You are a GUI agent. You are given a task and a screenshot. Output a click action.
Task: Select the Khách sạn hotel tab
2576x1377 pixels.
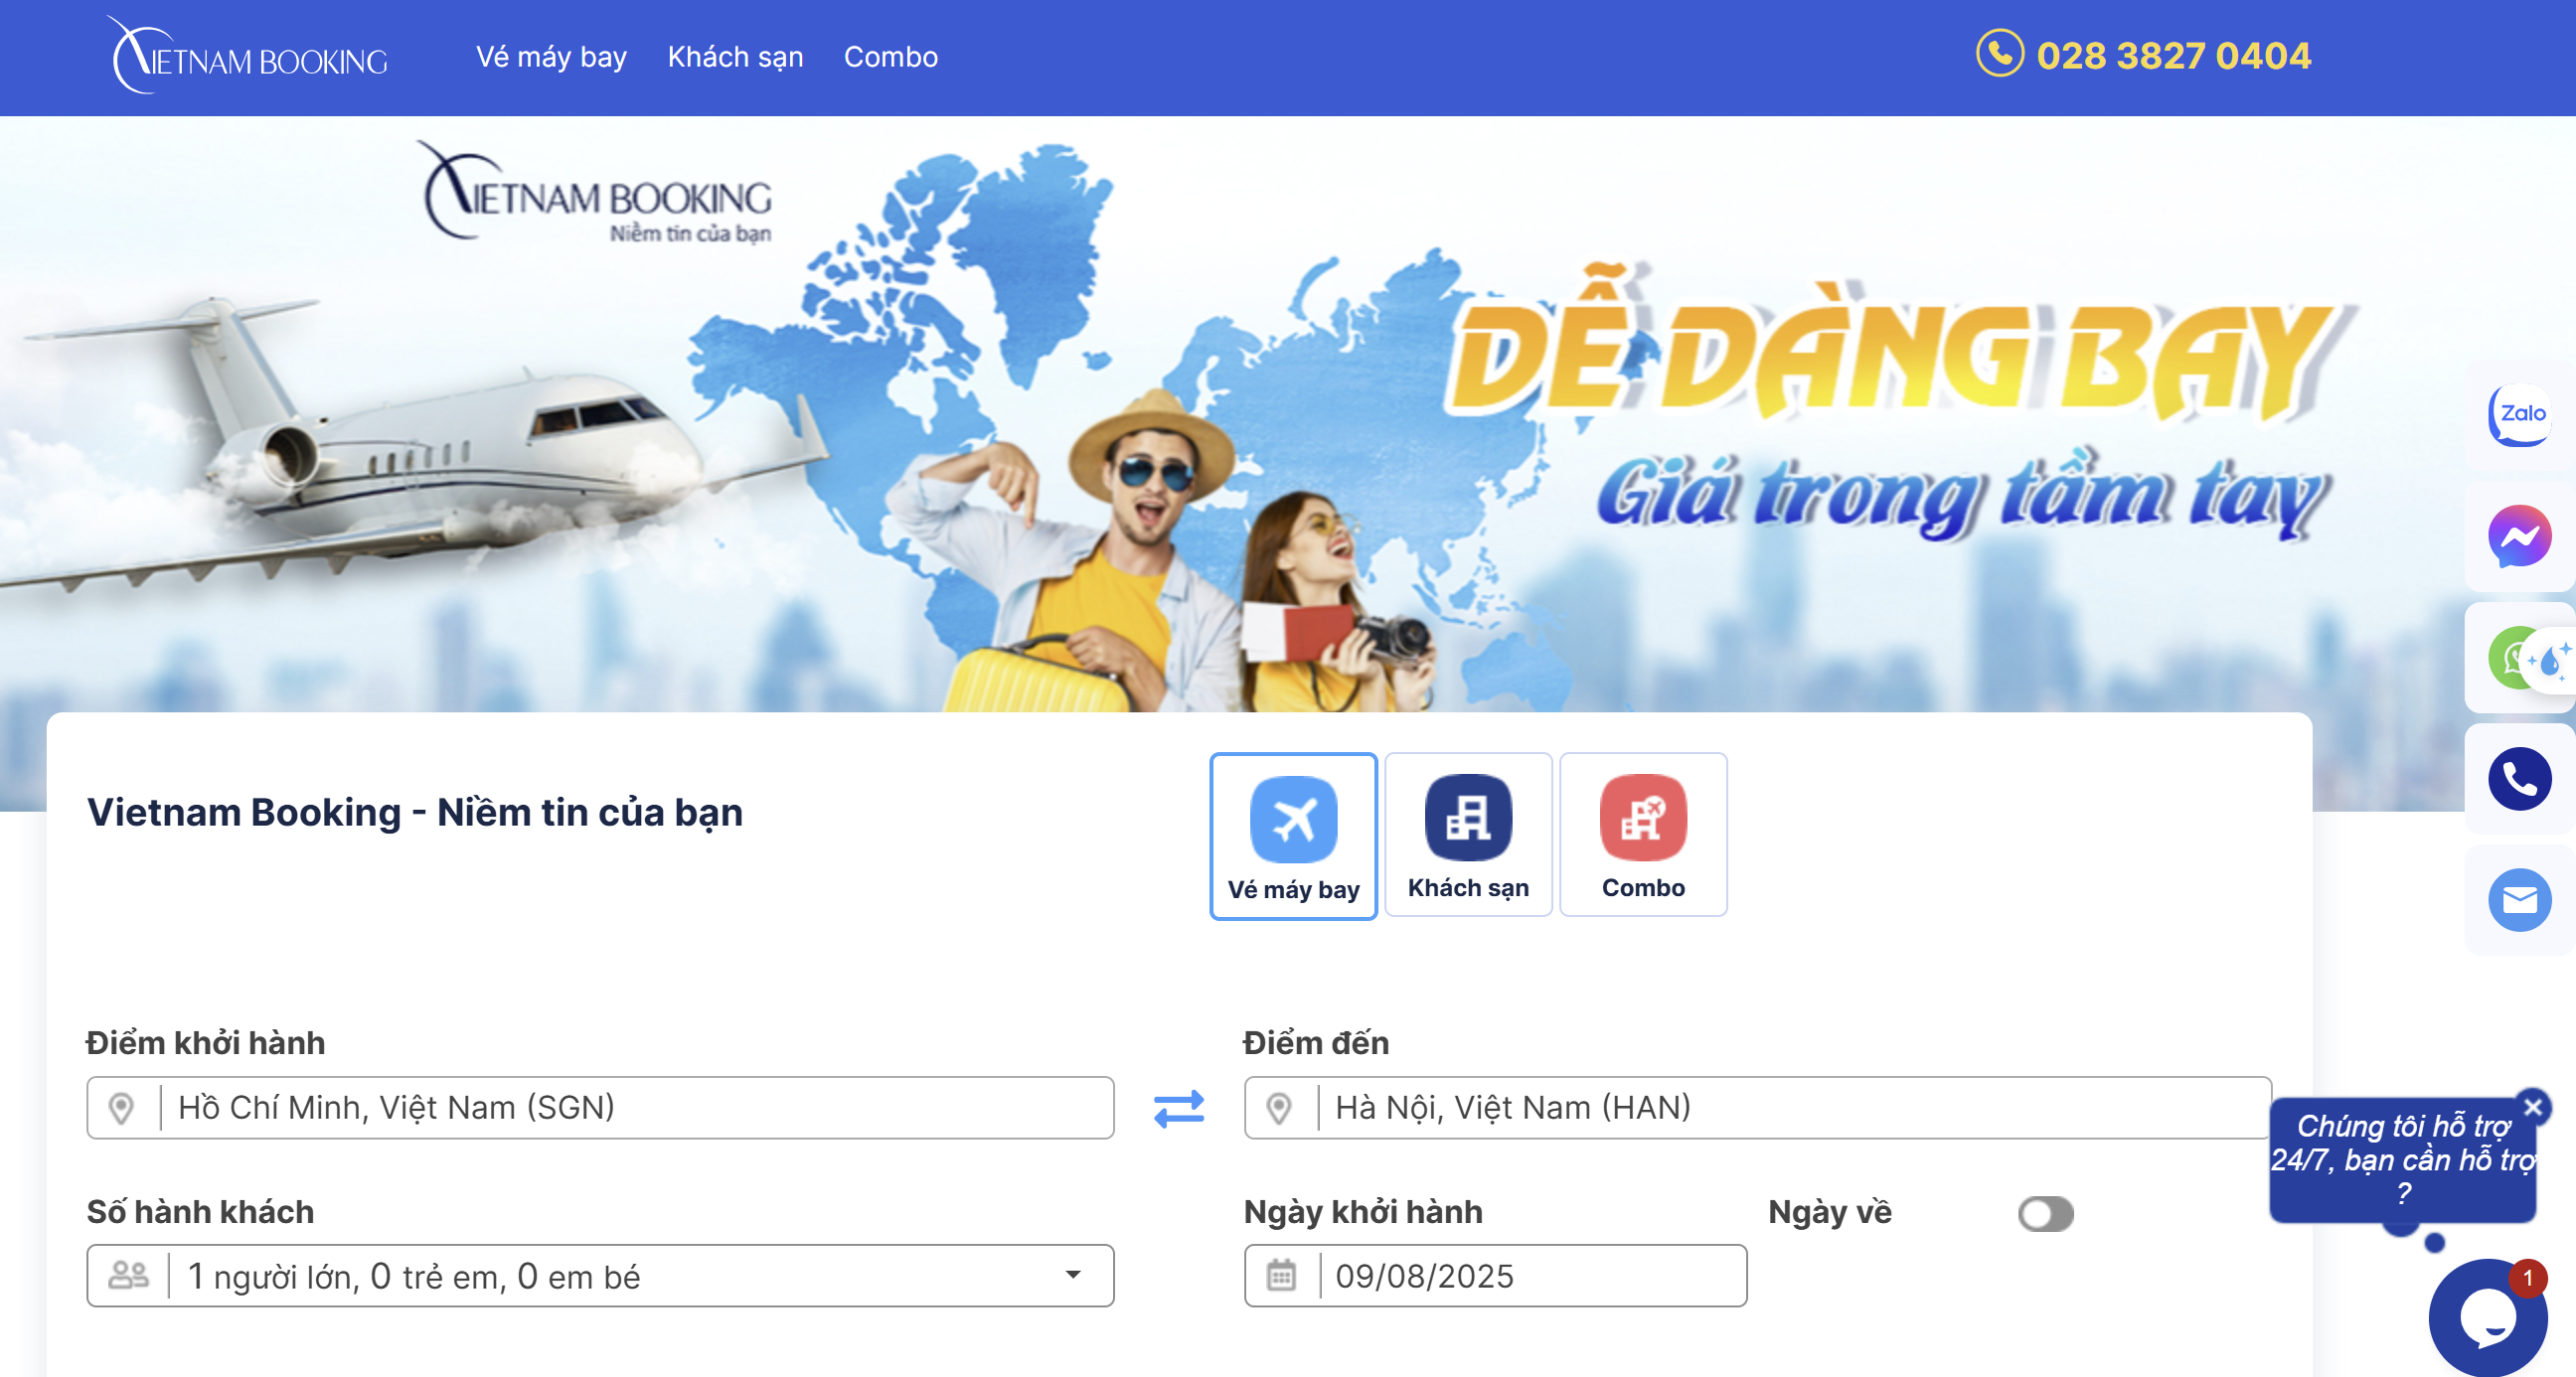tap(1468, 834)
